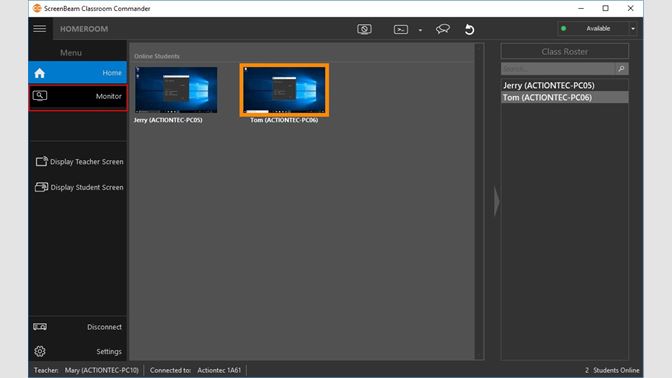
Task: Click the ScreenBeam app logo icon
Action: [37, 8]
